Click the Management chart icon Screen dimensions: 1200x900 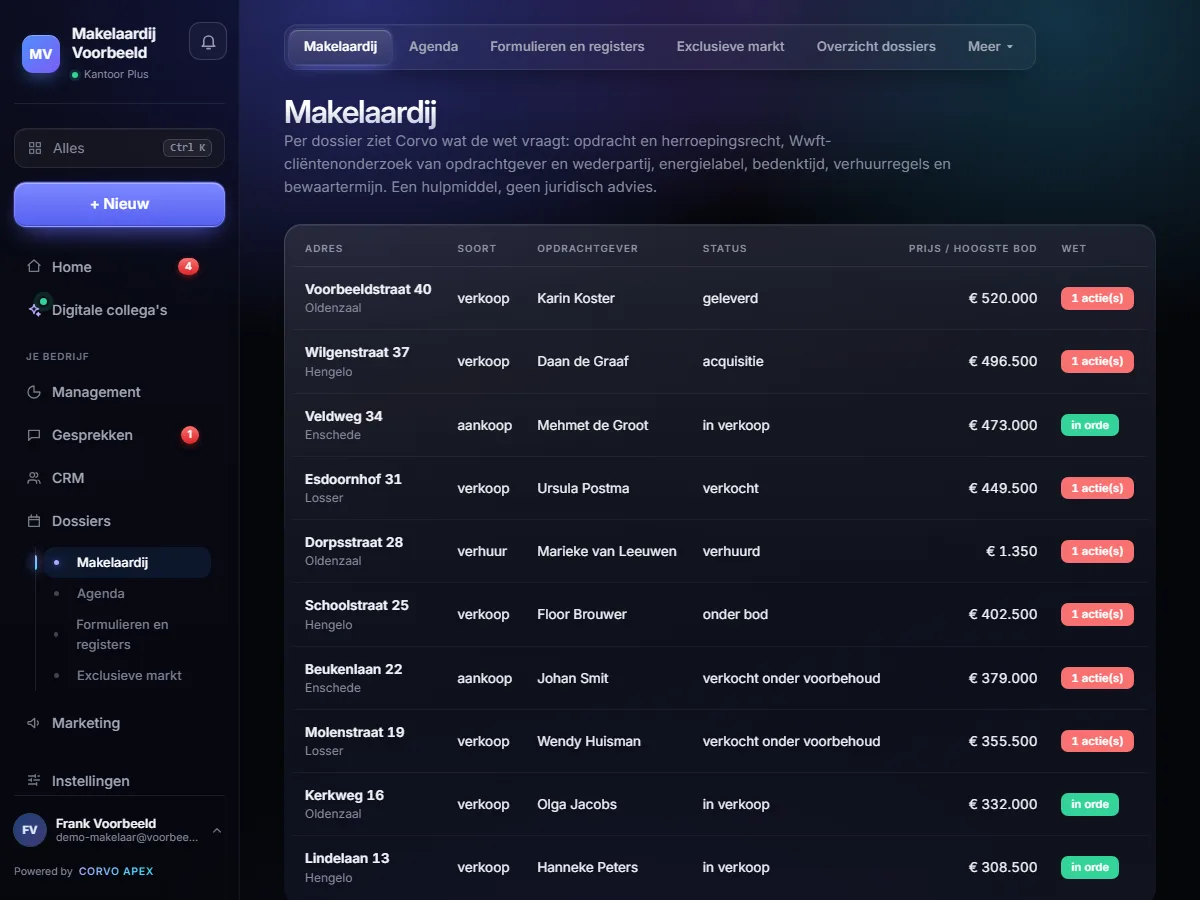pyautogui.click(x=34, y=392)
